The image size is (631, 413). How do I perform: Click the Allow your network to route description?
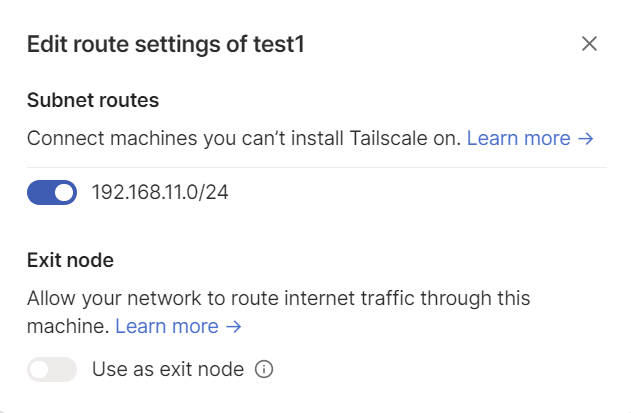pyautogui.click(x=278, y=298)
